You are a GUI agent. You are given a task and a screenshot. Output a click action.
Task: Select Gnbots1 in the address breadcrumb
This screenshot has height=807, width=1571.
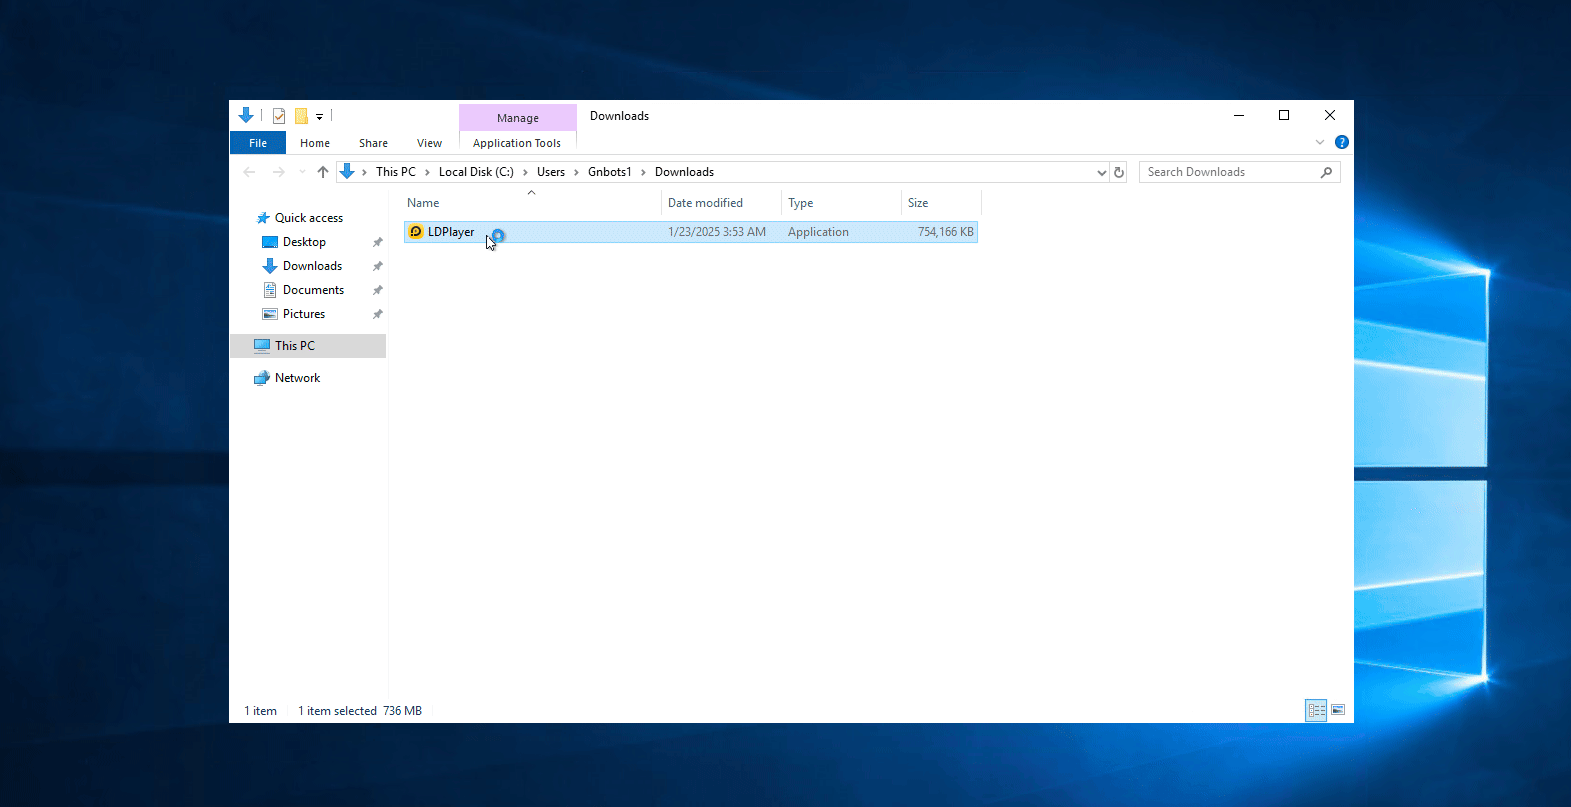coord(610,172)
